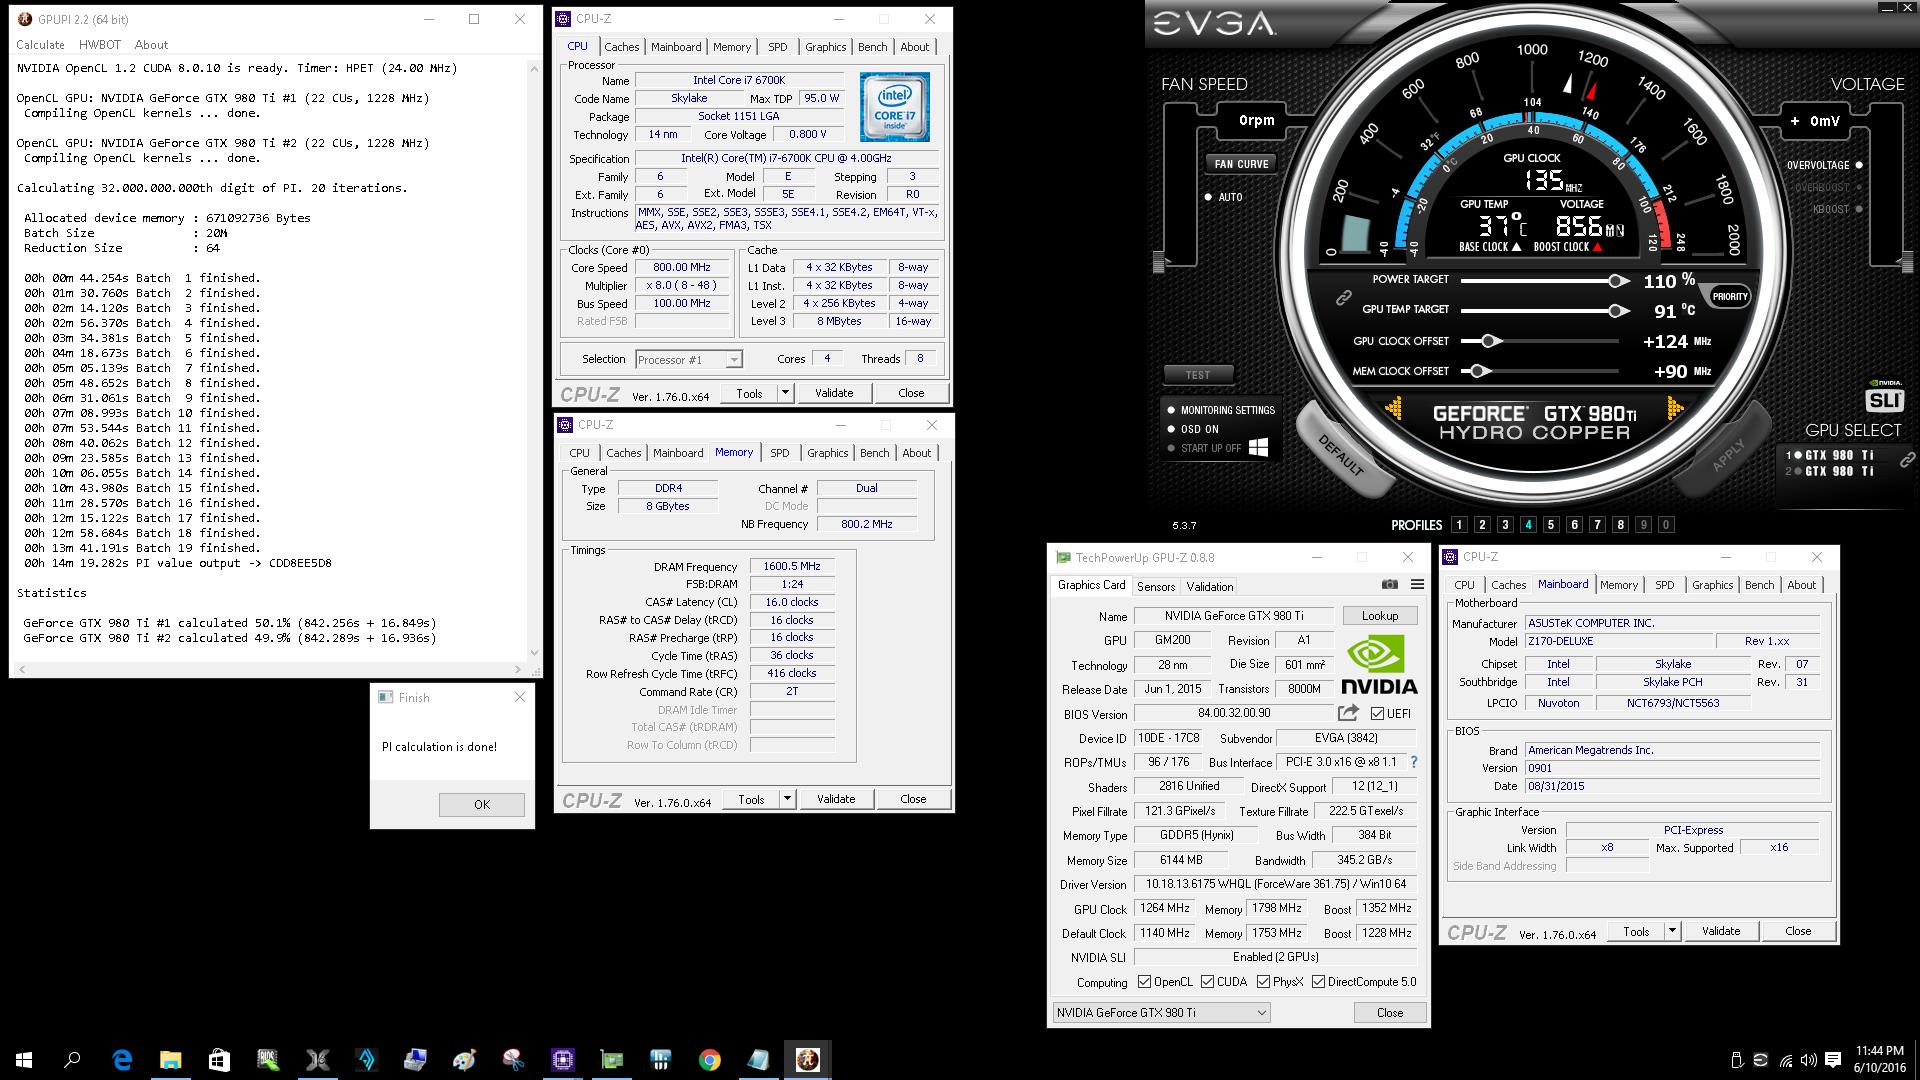Viewport: 1920px width, 1080px height.
Task: Click PRIORITY button in EVGA
Action: [x=1730, y=296]
